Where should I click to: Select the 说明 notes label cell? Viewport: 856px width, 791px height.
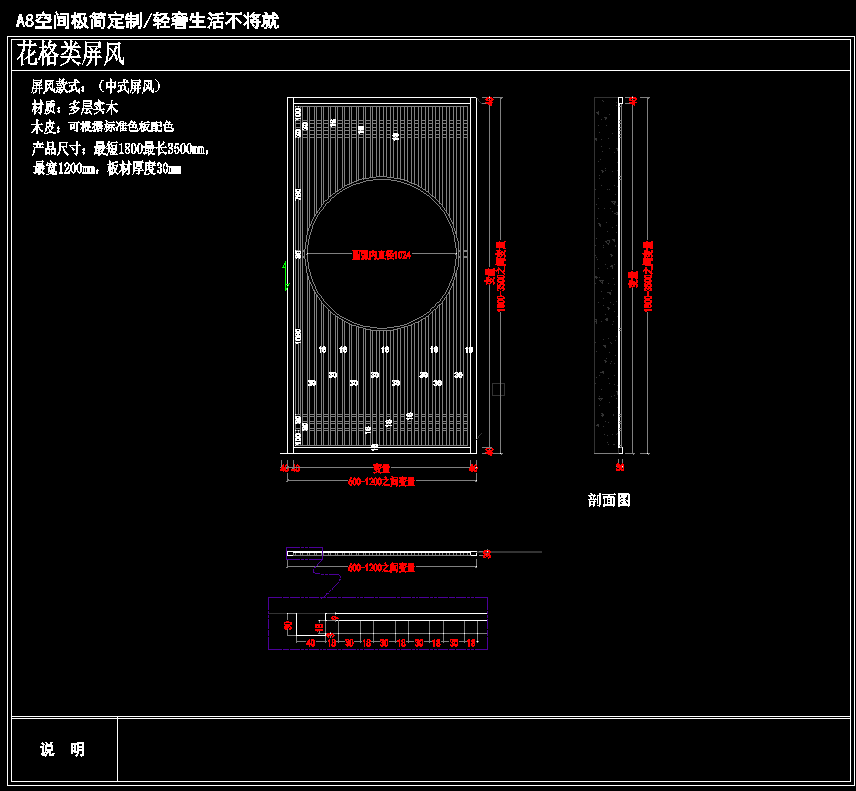[x=63, y=749]
